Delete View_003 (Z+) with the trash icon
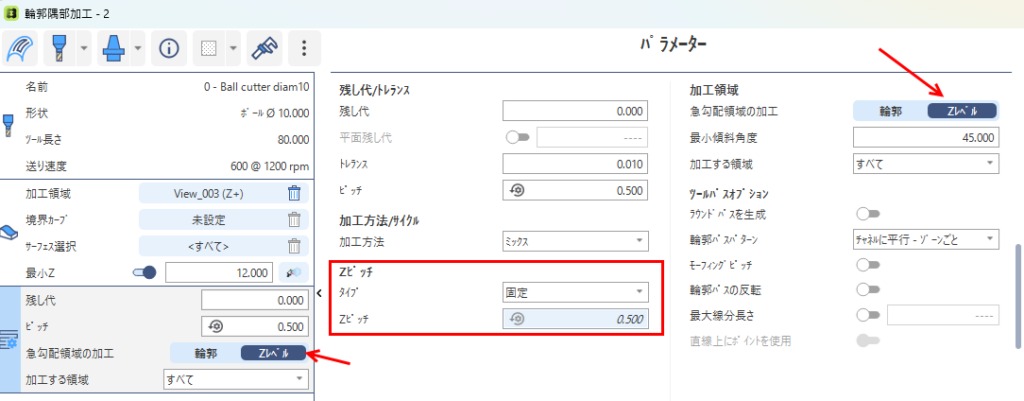The width and height of the screenshot is (1024, 401). coord(294,194)
